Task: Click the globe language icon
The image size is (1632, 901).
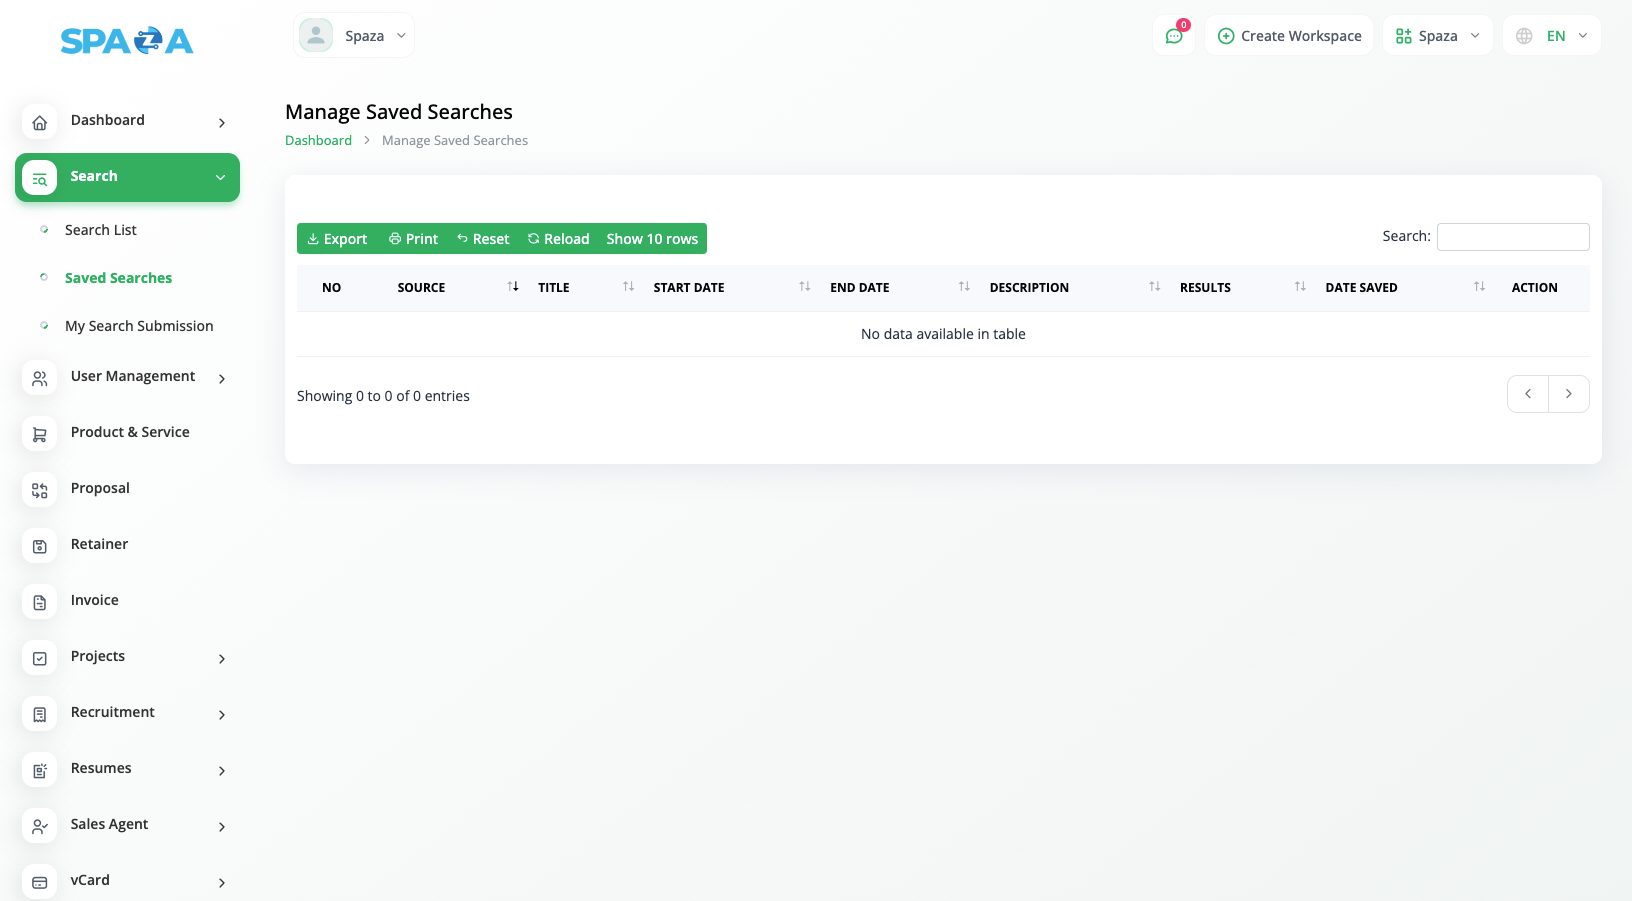Action: pos(1524,36)
